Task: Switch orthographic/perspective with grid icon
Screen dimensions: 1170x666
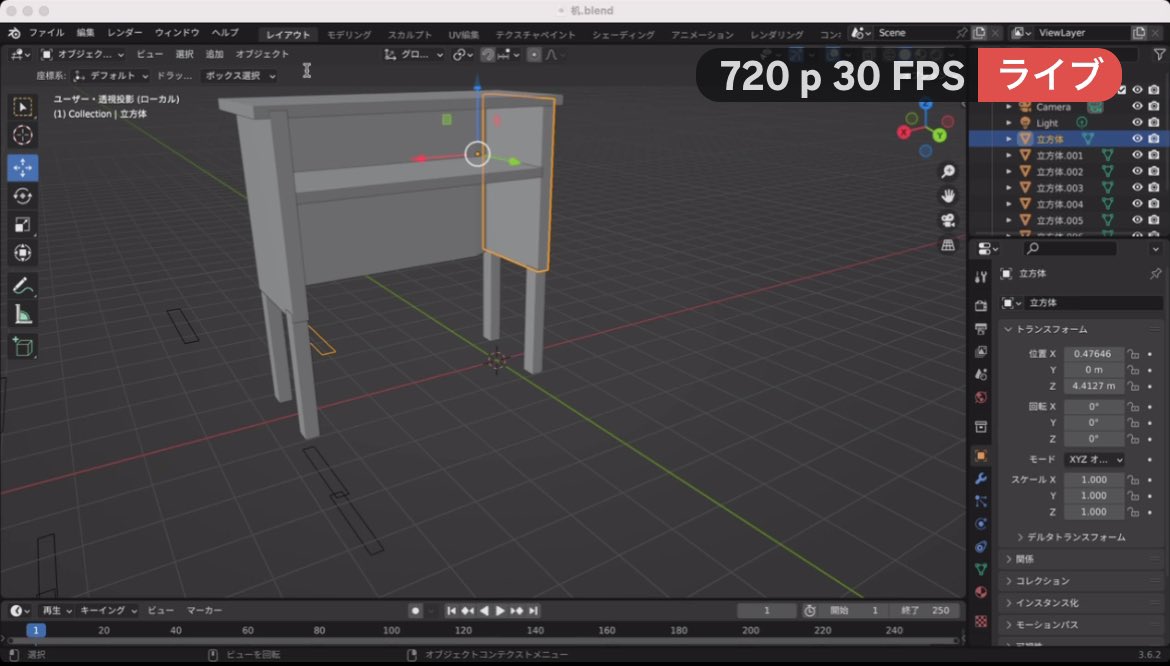Action: [948, 245]
